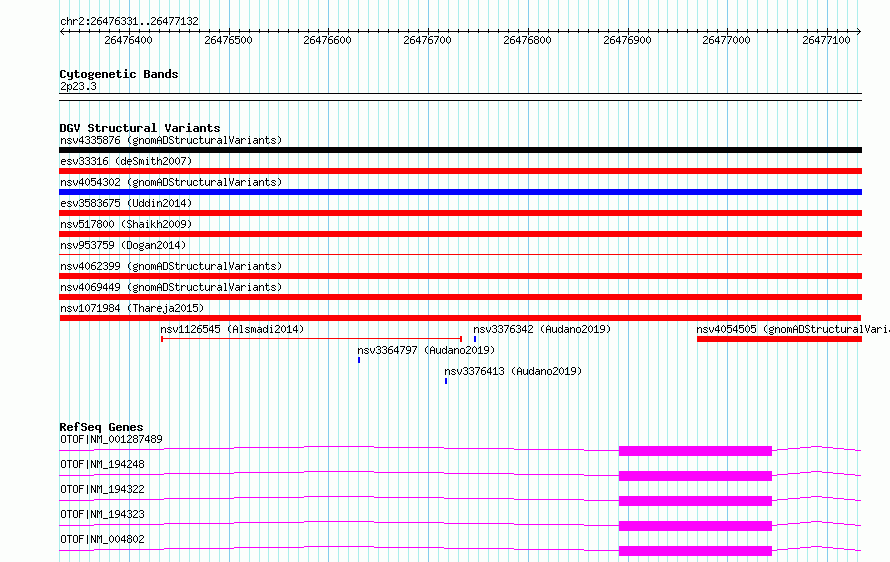This screenshot has width=890, height=562.
Task: Open nsv4054505 variant label
Action: (x=793, y=329)
